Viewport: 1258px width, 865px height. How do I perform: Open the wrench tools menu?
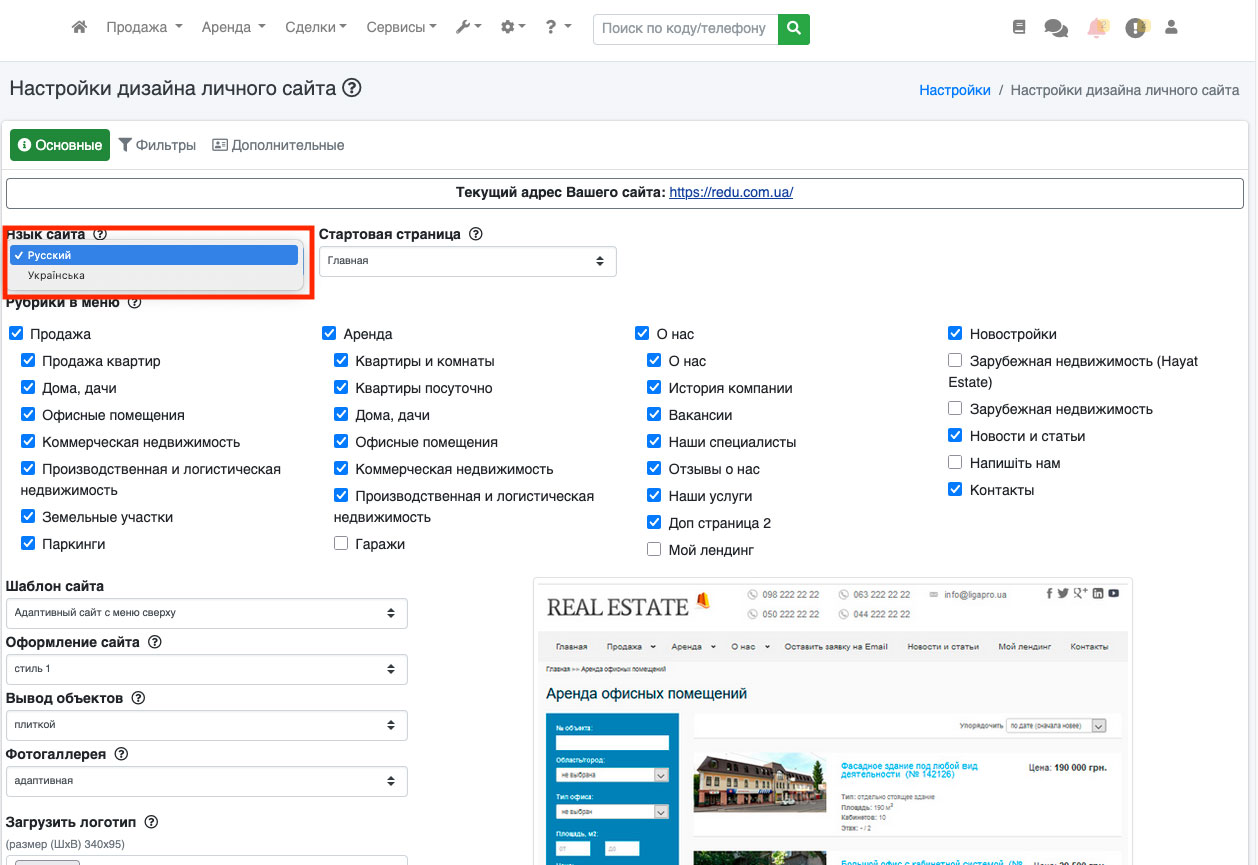[468, 28]
